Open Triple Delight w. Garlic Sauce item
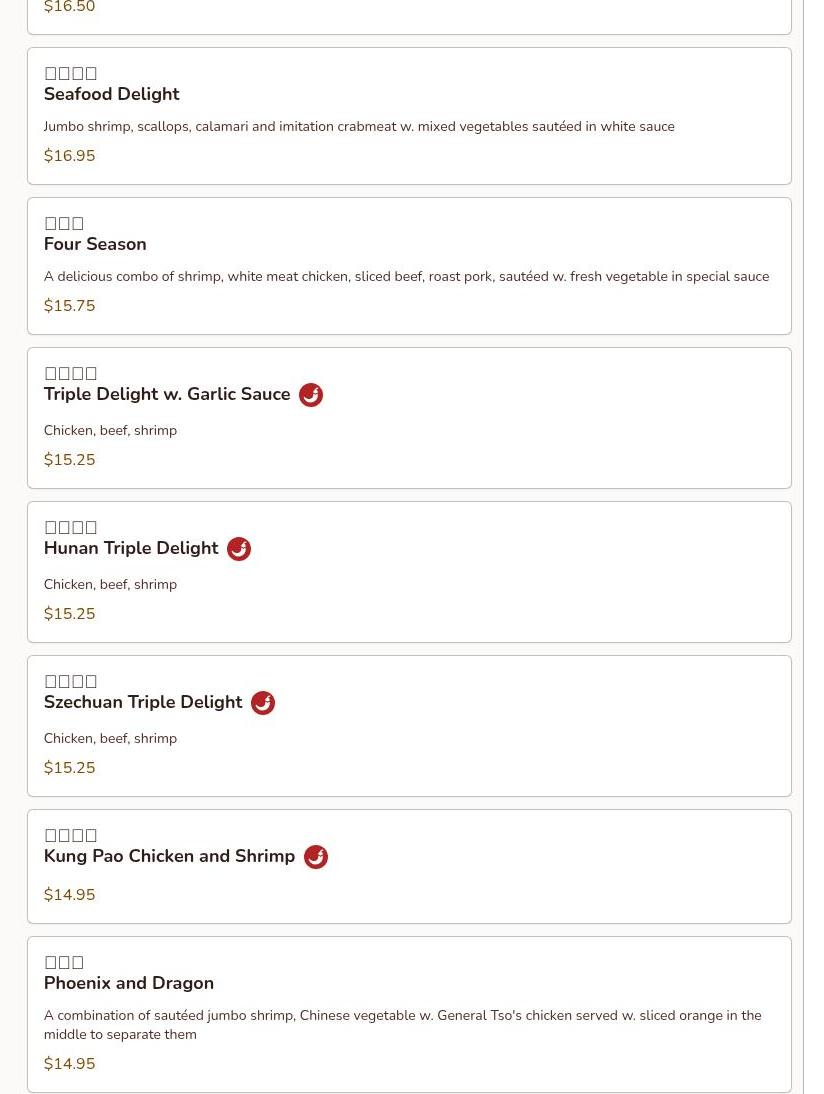Viewport: 824px width, 1094px height. pos(410,418)
